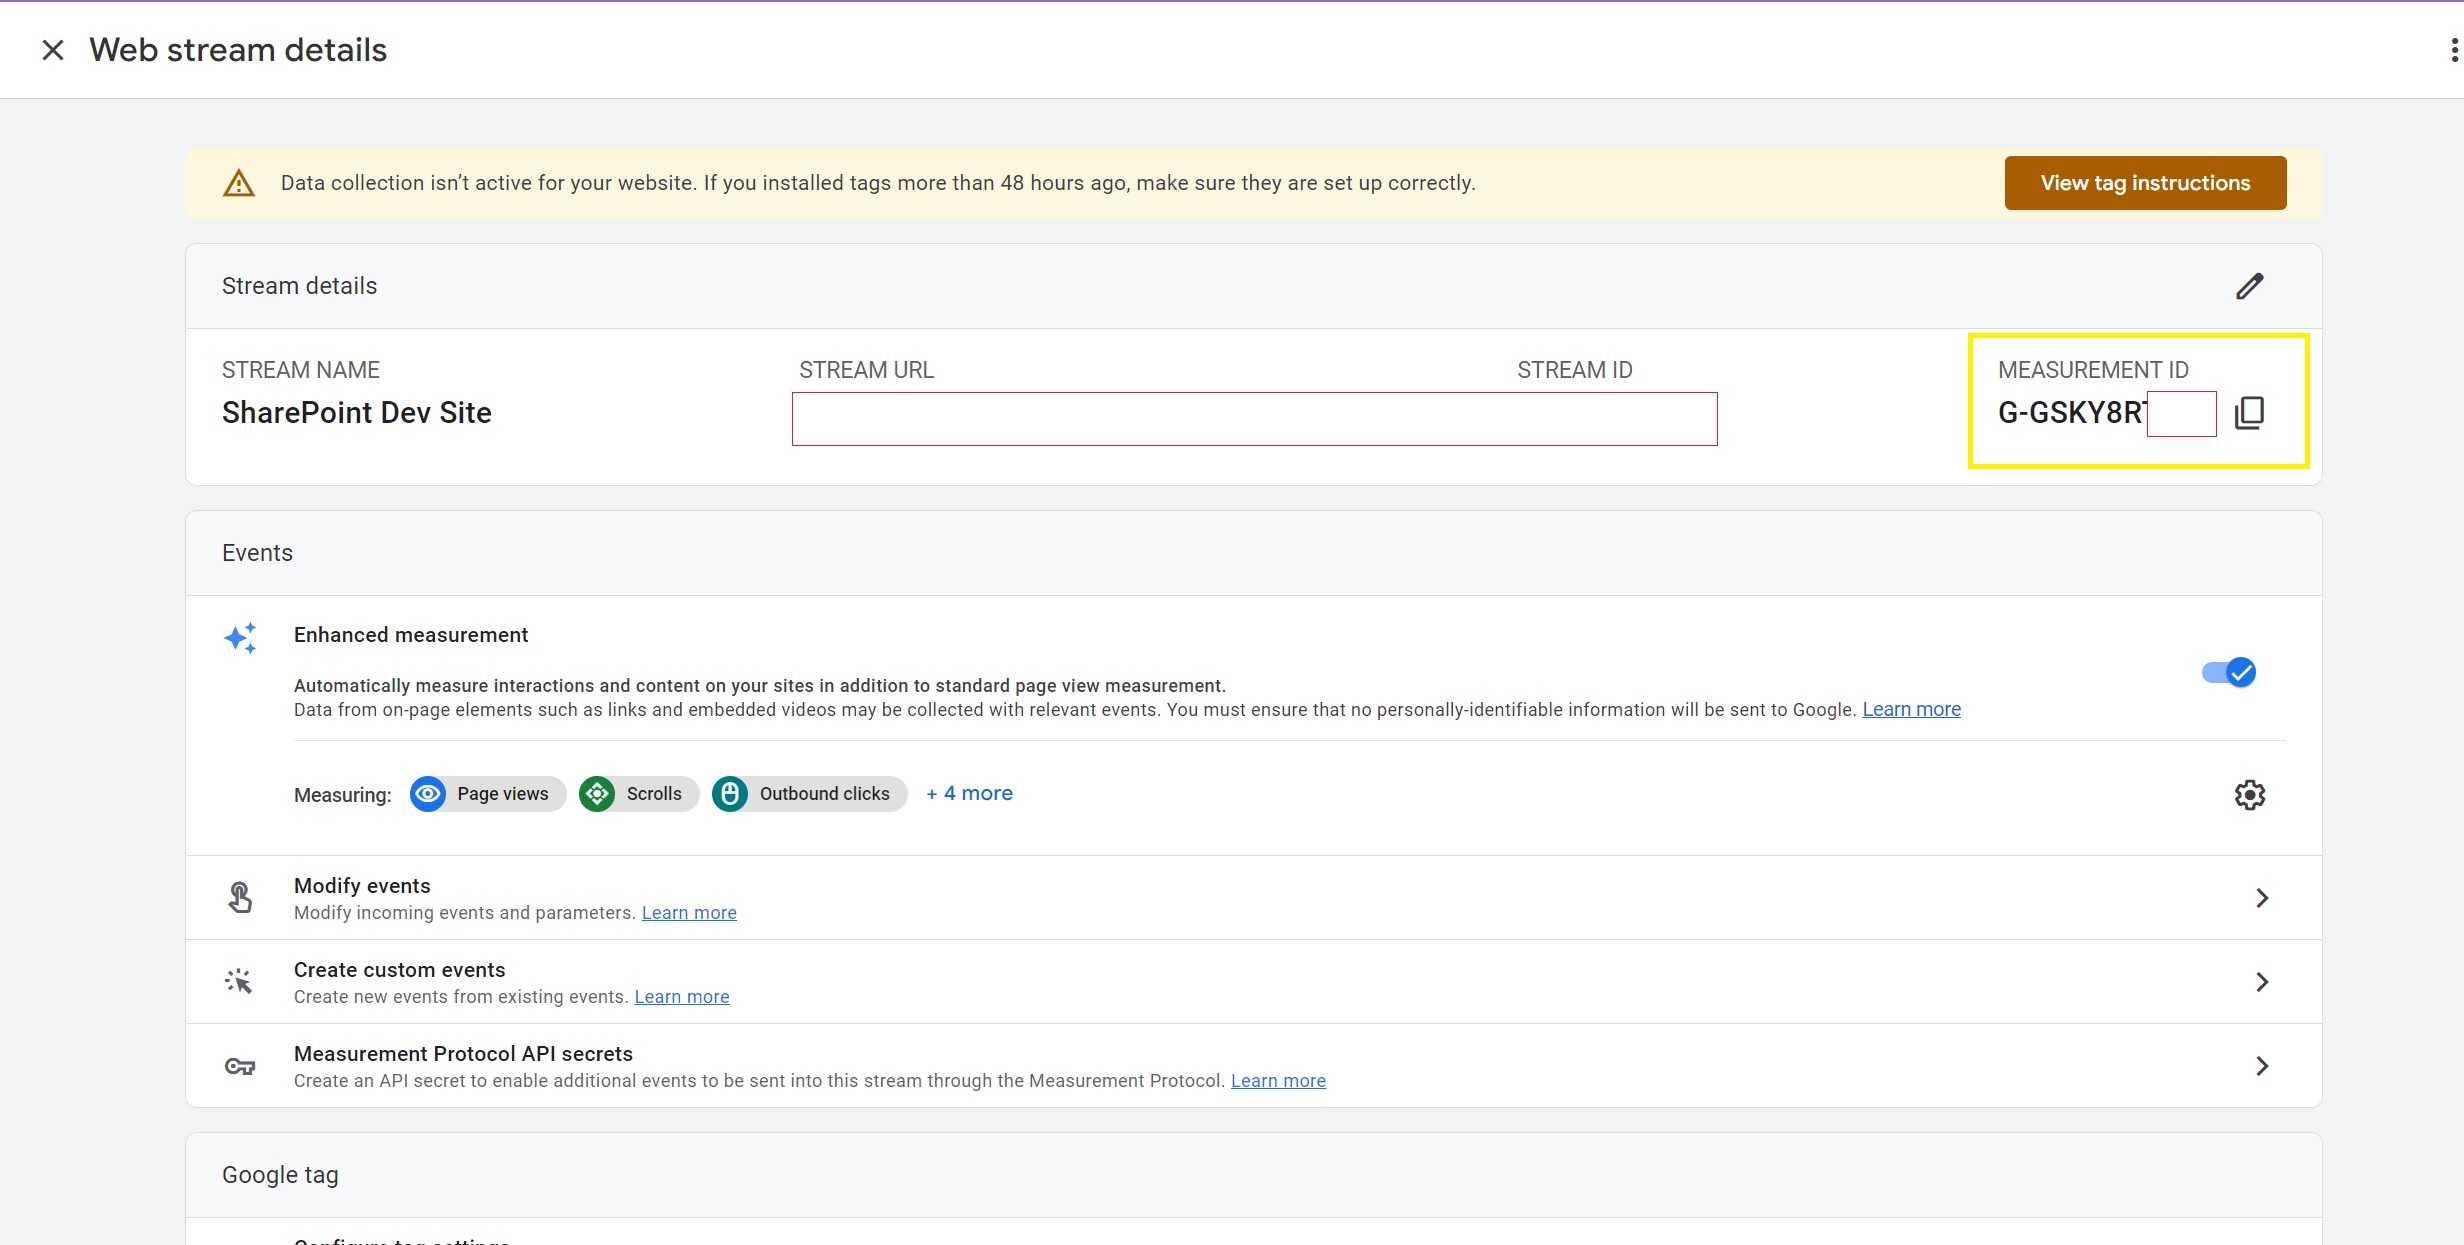Expand the Create custom events section
The height and width of the screenshot is (1245, 2464).
point(2263,981)
